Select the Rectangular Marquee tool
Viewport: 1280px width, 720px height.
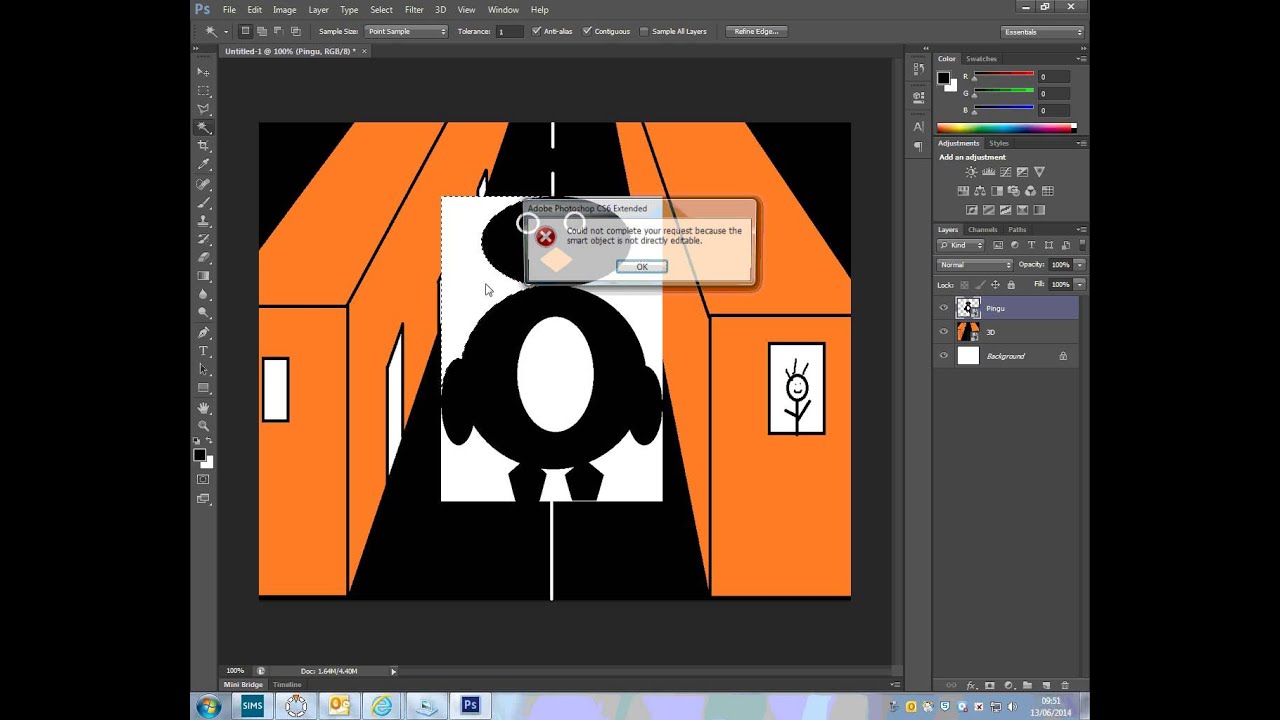tap(203, 90)
